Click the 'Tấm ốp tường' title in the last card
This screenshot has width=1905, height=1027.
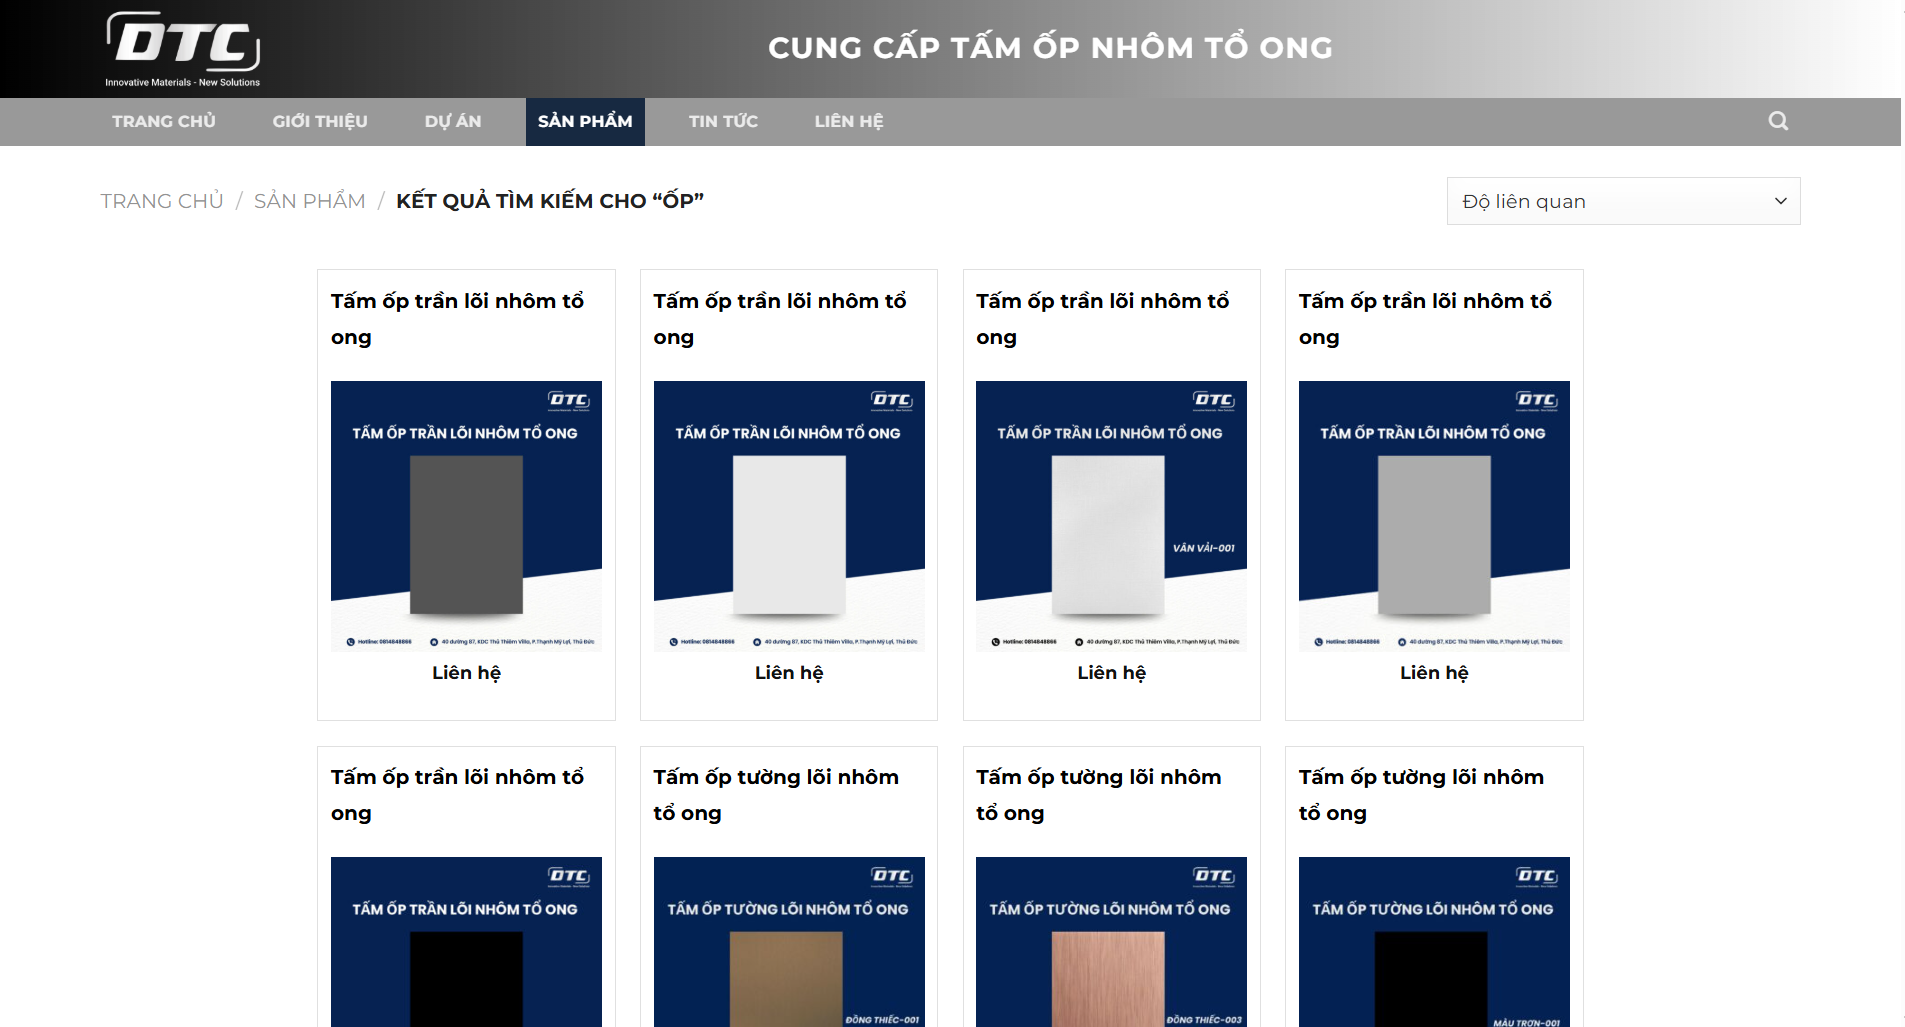click(x=1421, y=794)
